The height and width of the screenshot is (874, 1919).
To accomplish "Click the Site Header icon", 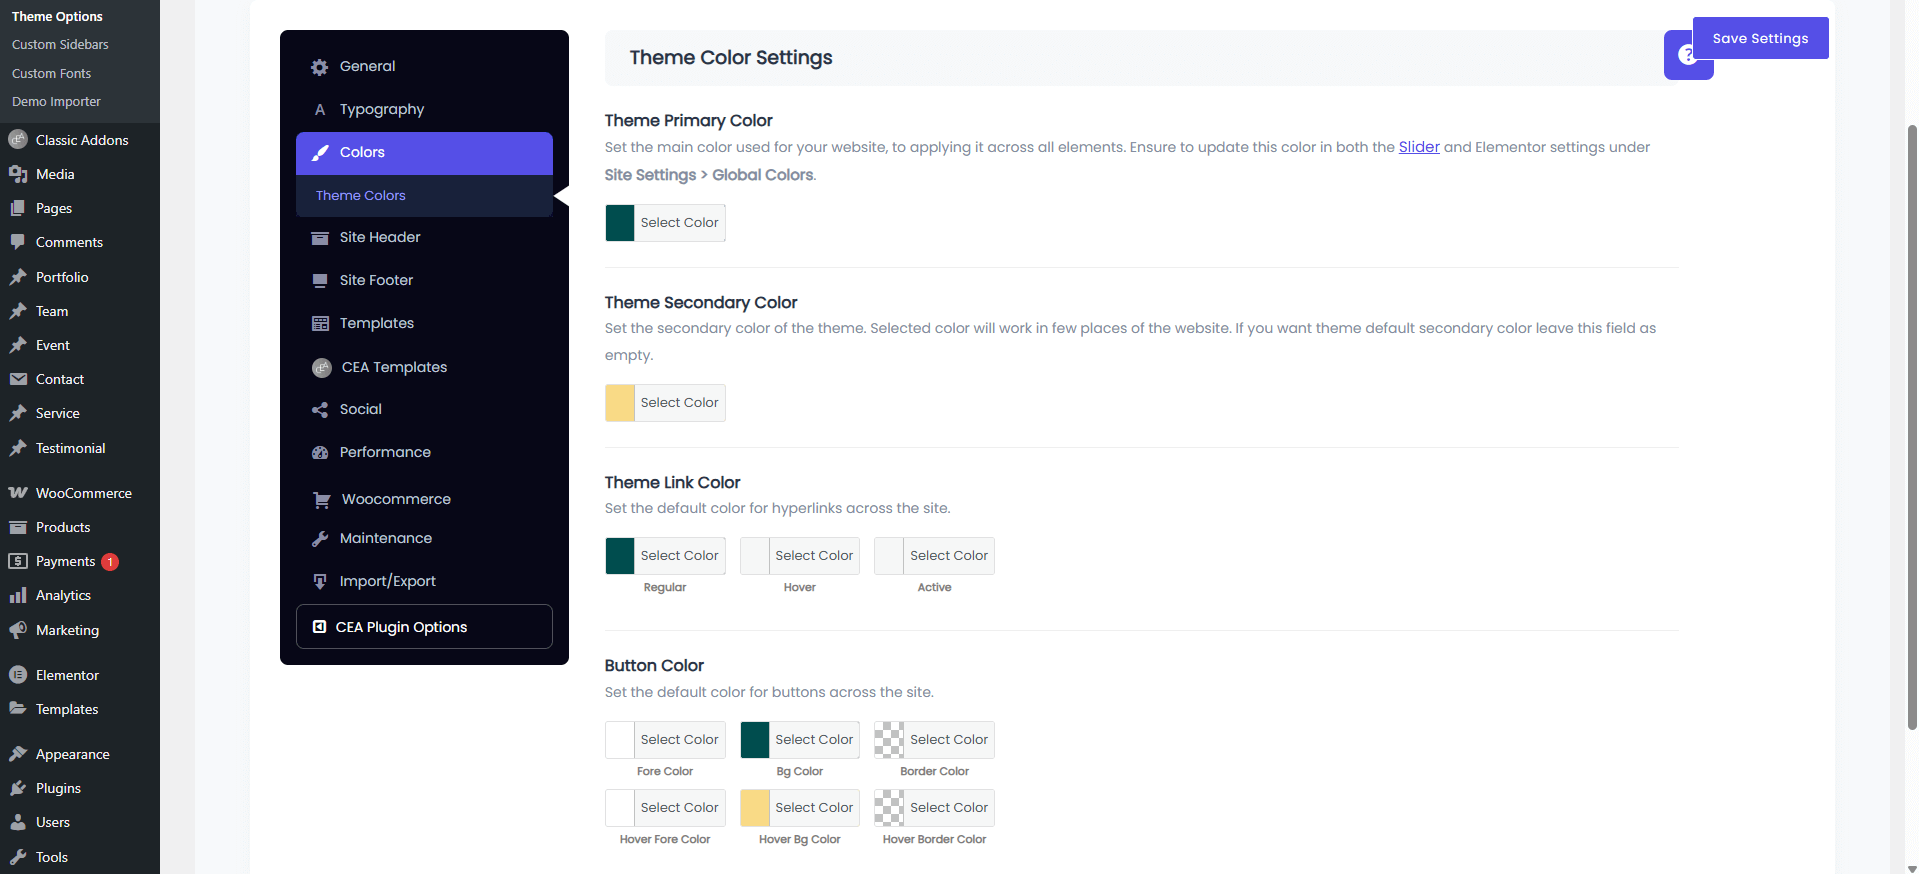I will (x=320, y=238).
